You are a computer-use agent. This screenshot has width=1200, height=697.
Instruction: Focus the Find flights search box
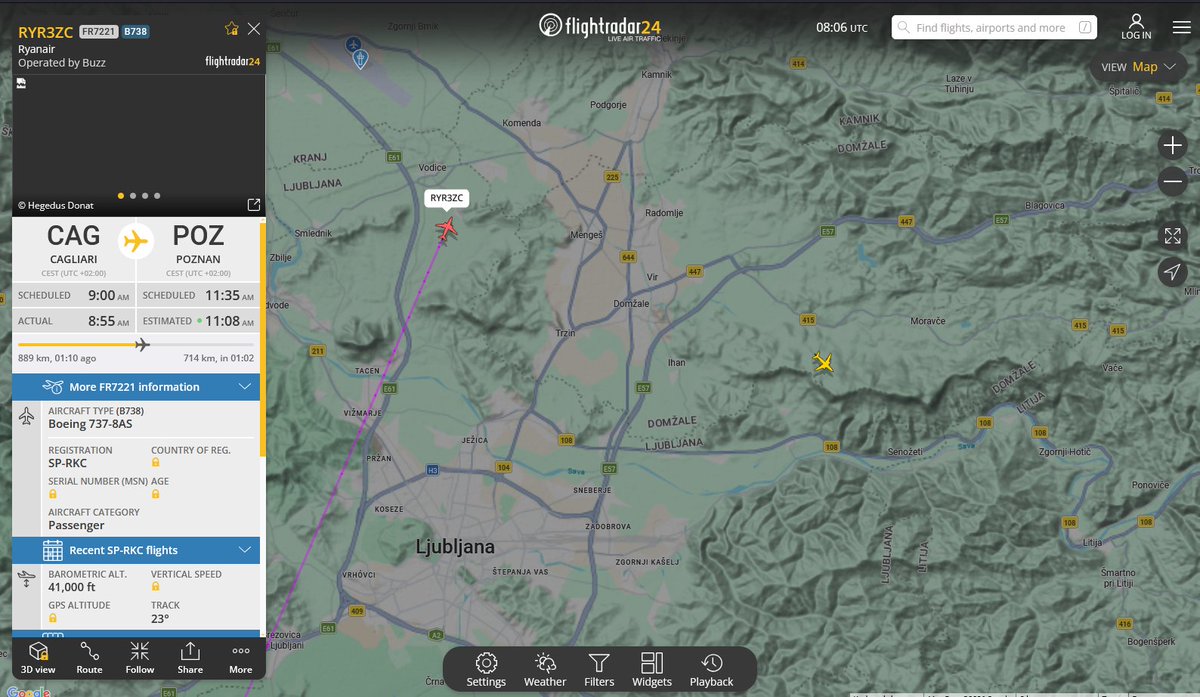[x=994, y=27]
